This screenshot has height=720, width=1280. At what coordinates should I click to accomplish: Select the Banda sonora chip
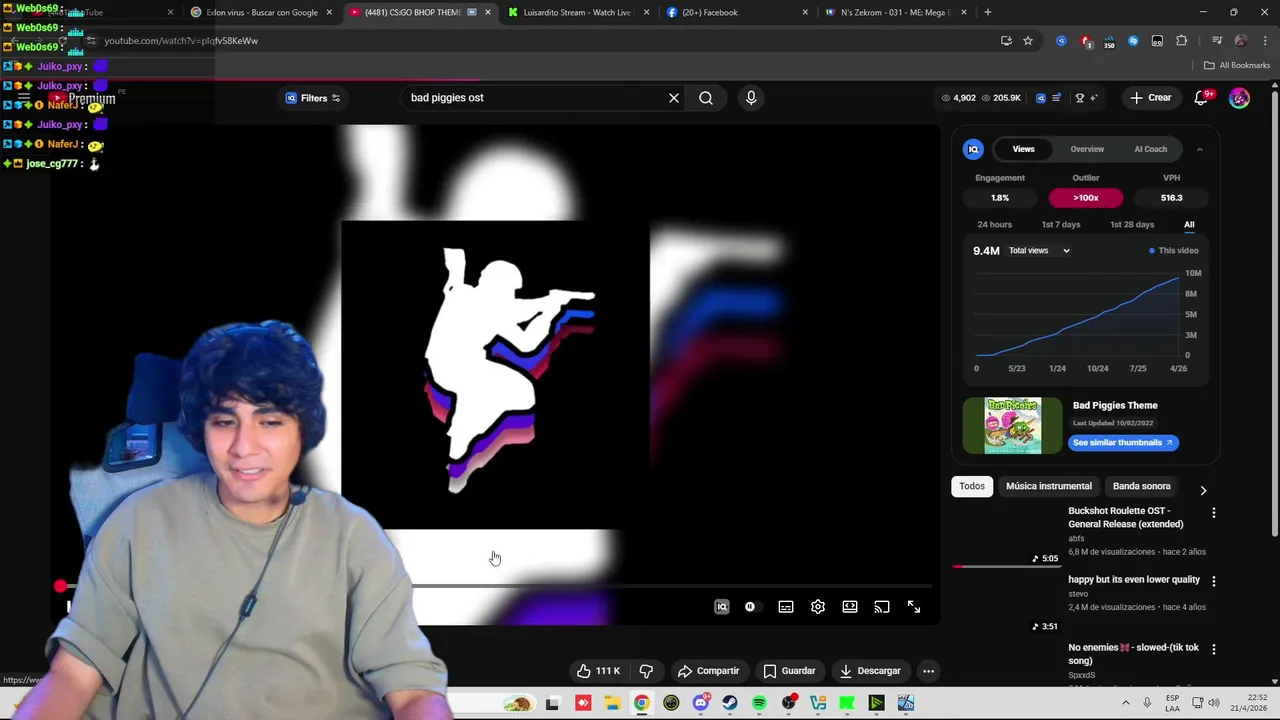tap(1141, 486)
